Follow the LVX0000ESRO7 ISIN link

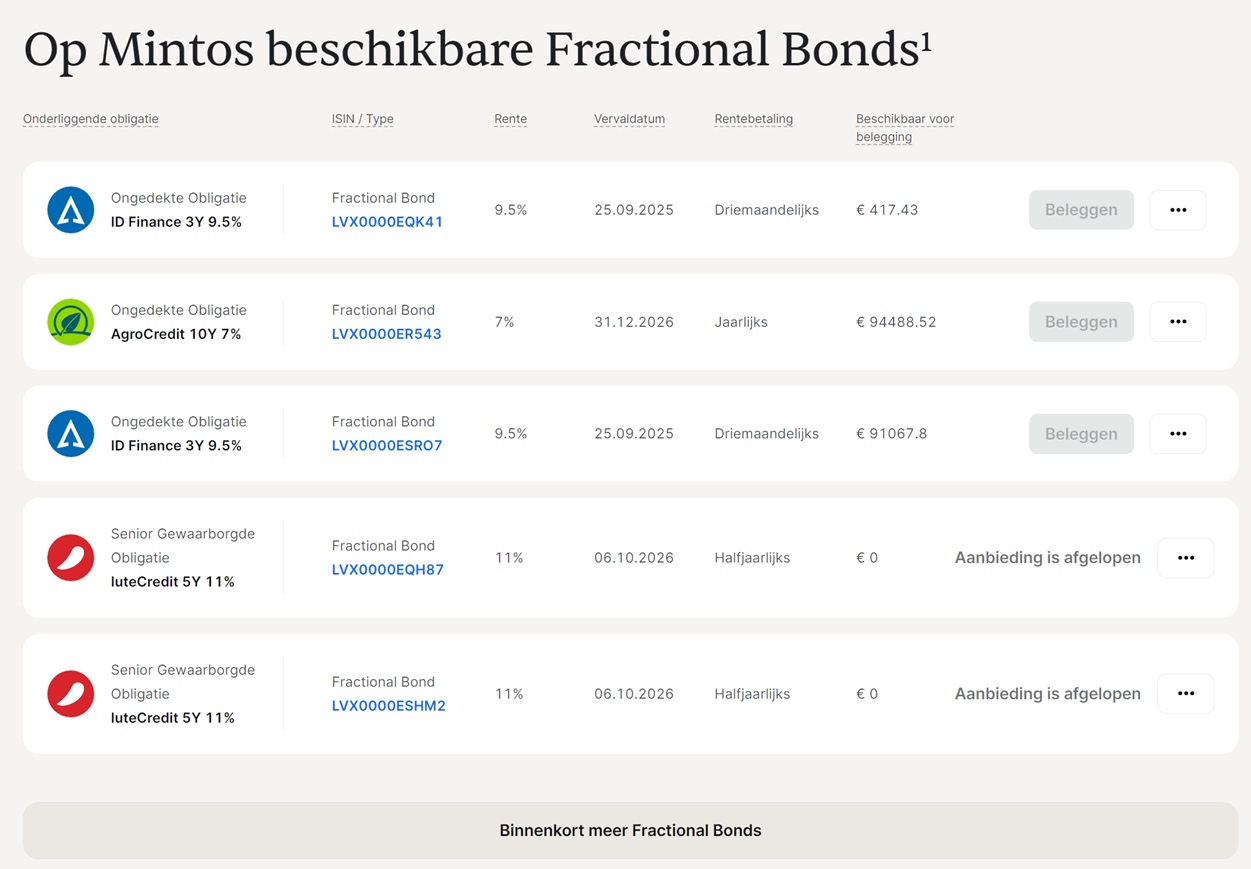tap(387, 446)
